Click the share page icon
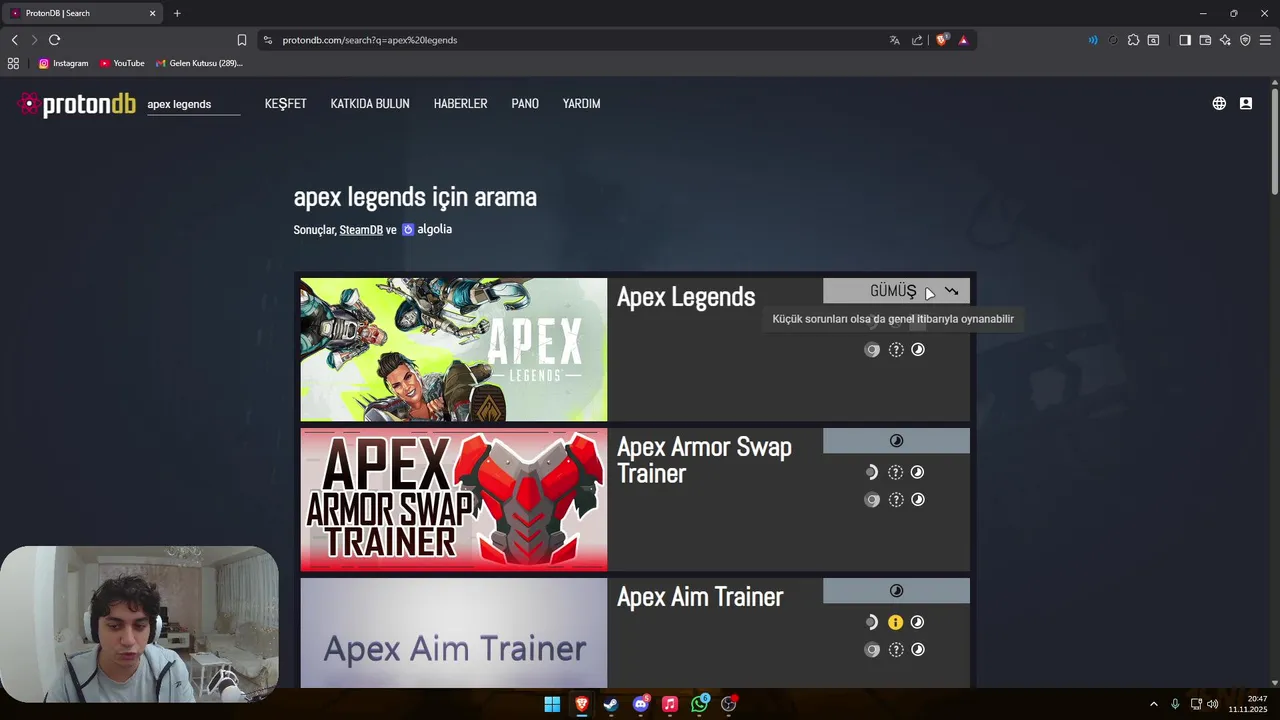Viewport: 1280px width, 720px height. [x=917, y=40]
